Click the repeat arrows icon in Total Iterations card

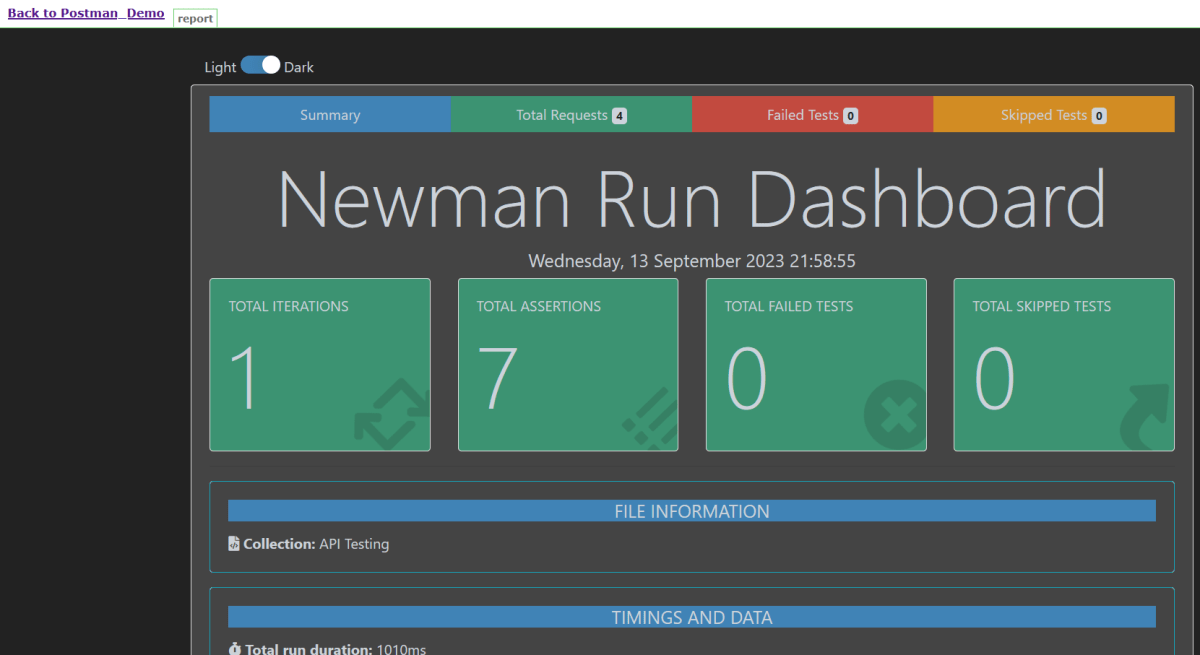point(391,414)
